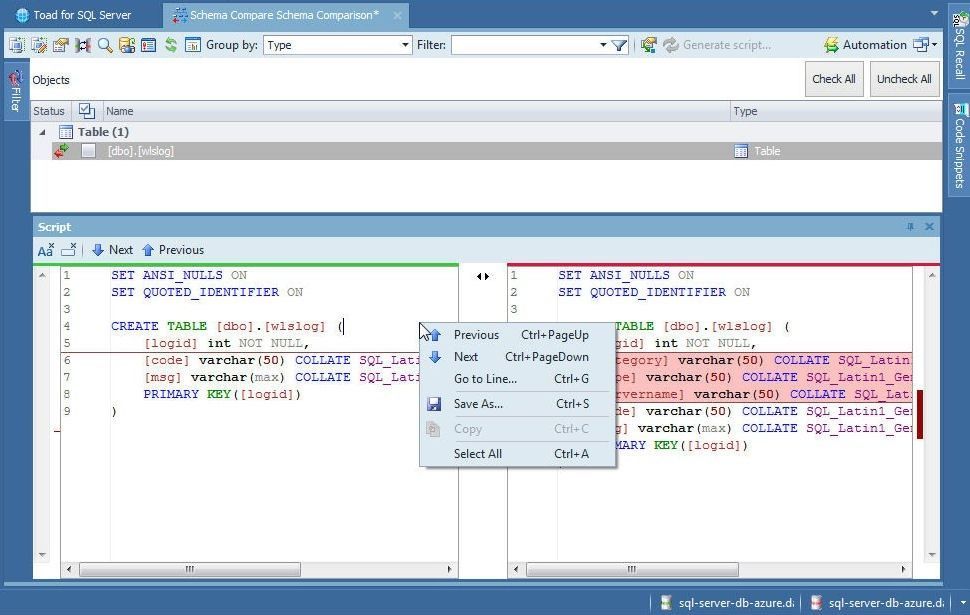Click the synchronization icon left of Generate script
The image size is (970, 615).
(x=648, y=45)
